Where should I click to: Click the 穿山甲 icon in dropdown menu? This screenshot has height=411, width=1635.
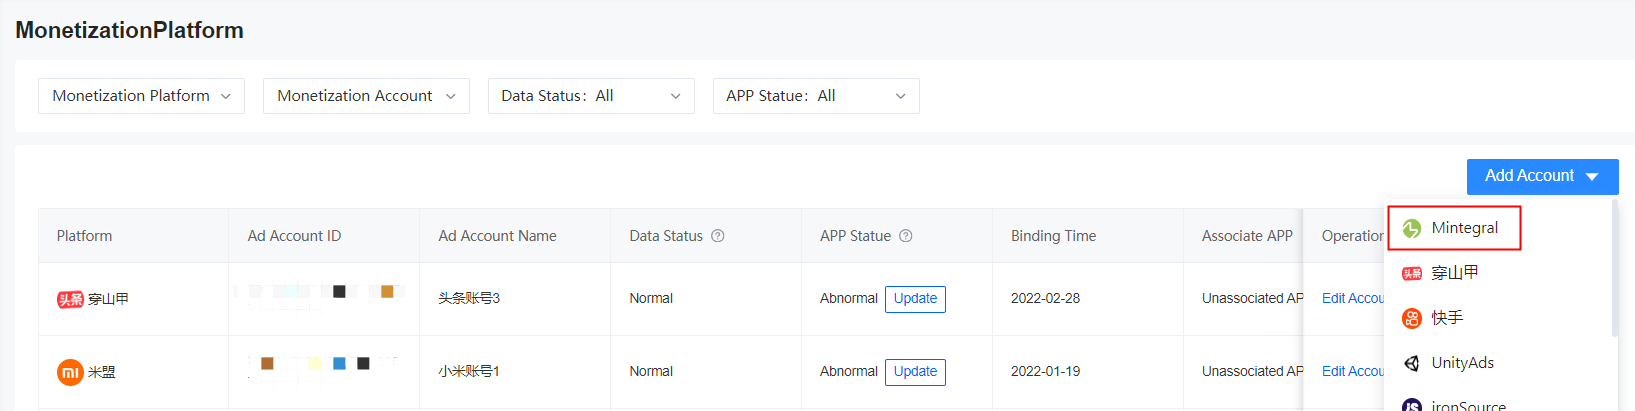coord(1411,273)
